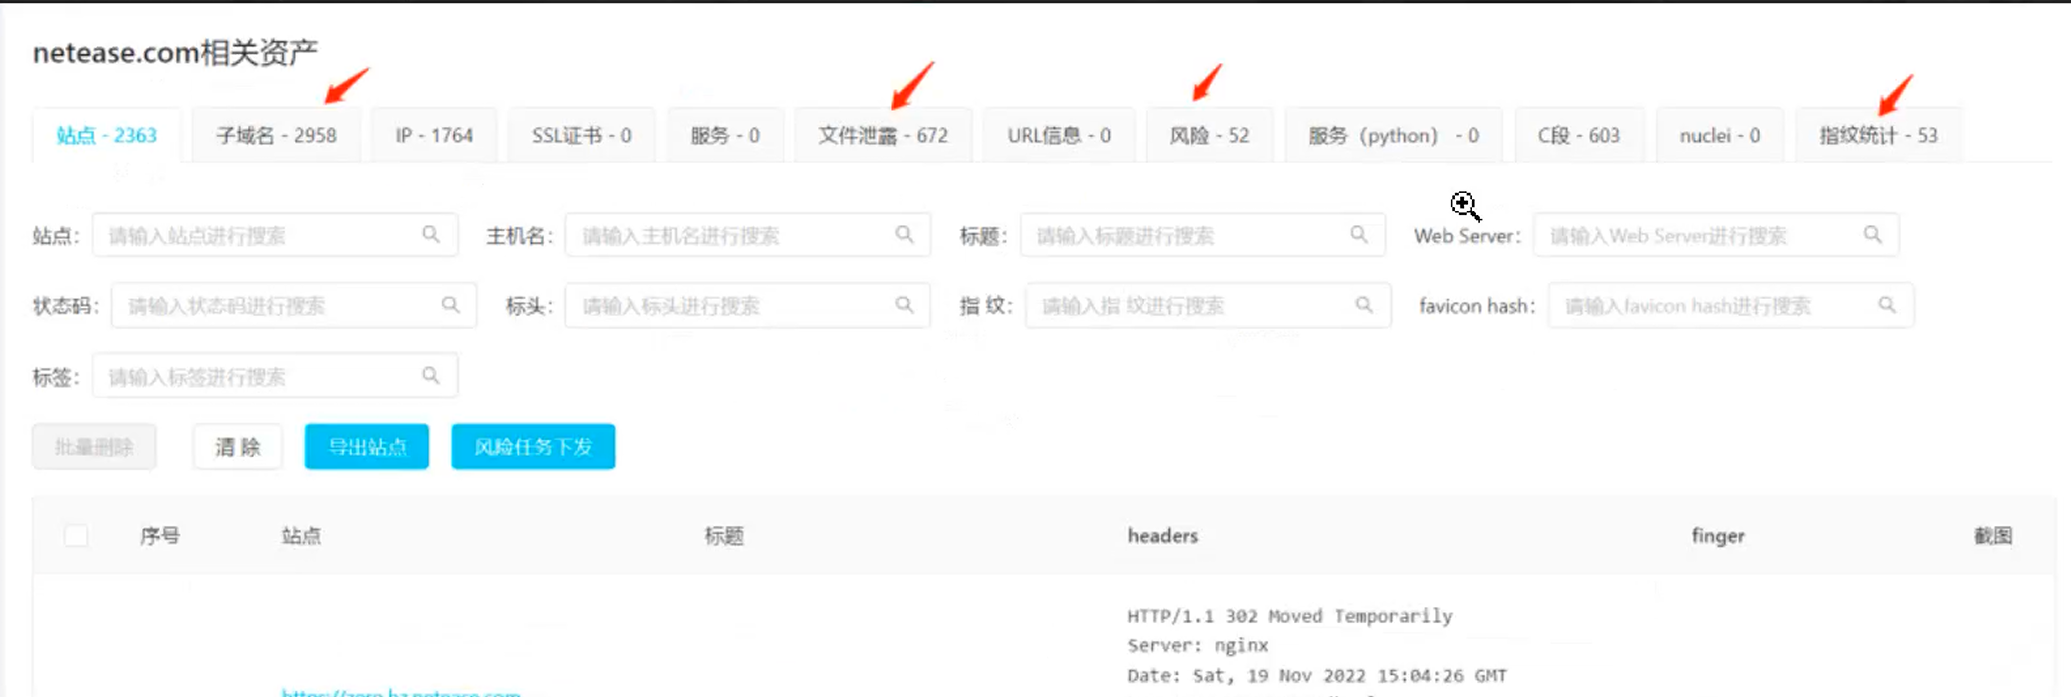Switch to IP - 1764 tab
This screenshot has height=697, width=2071.
coord(434,135)
